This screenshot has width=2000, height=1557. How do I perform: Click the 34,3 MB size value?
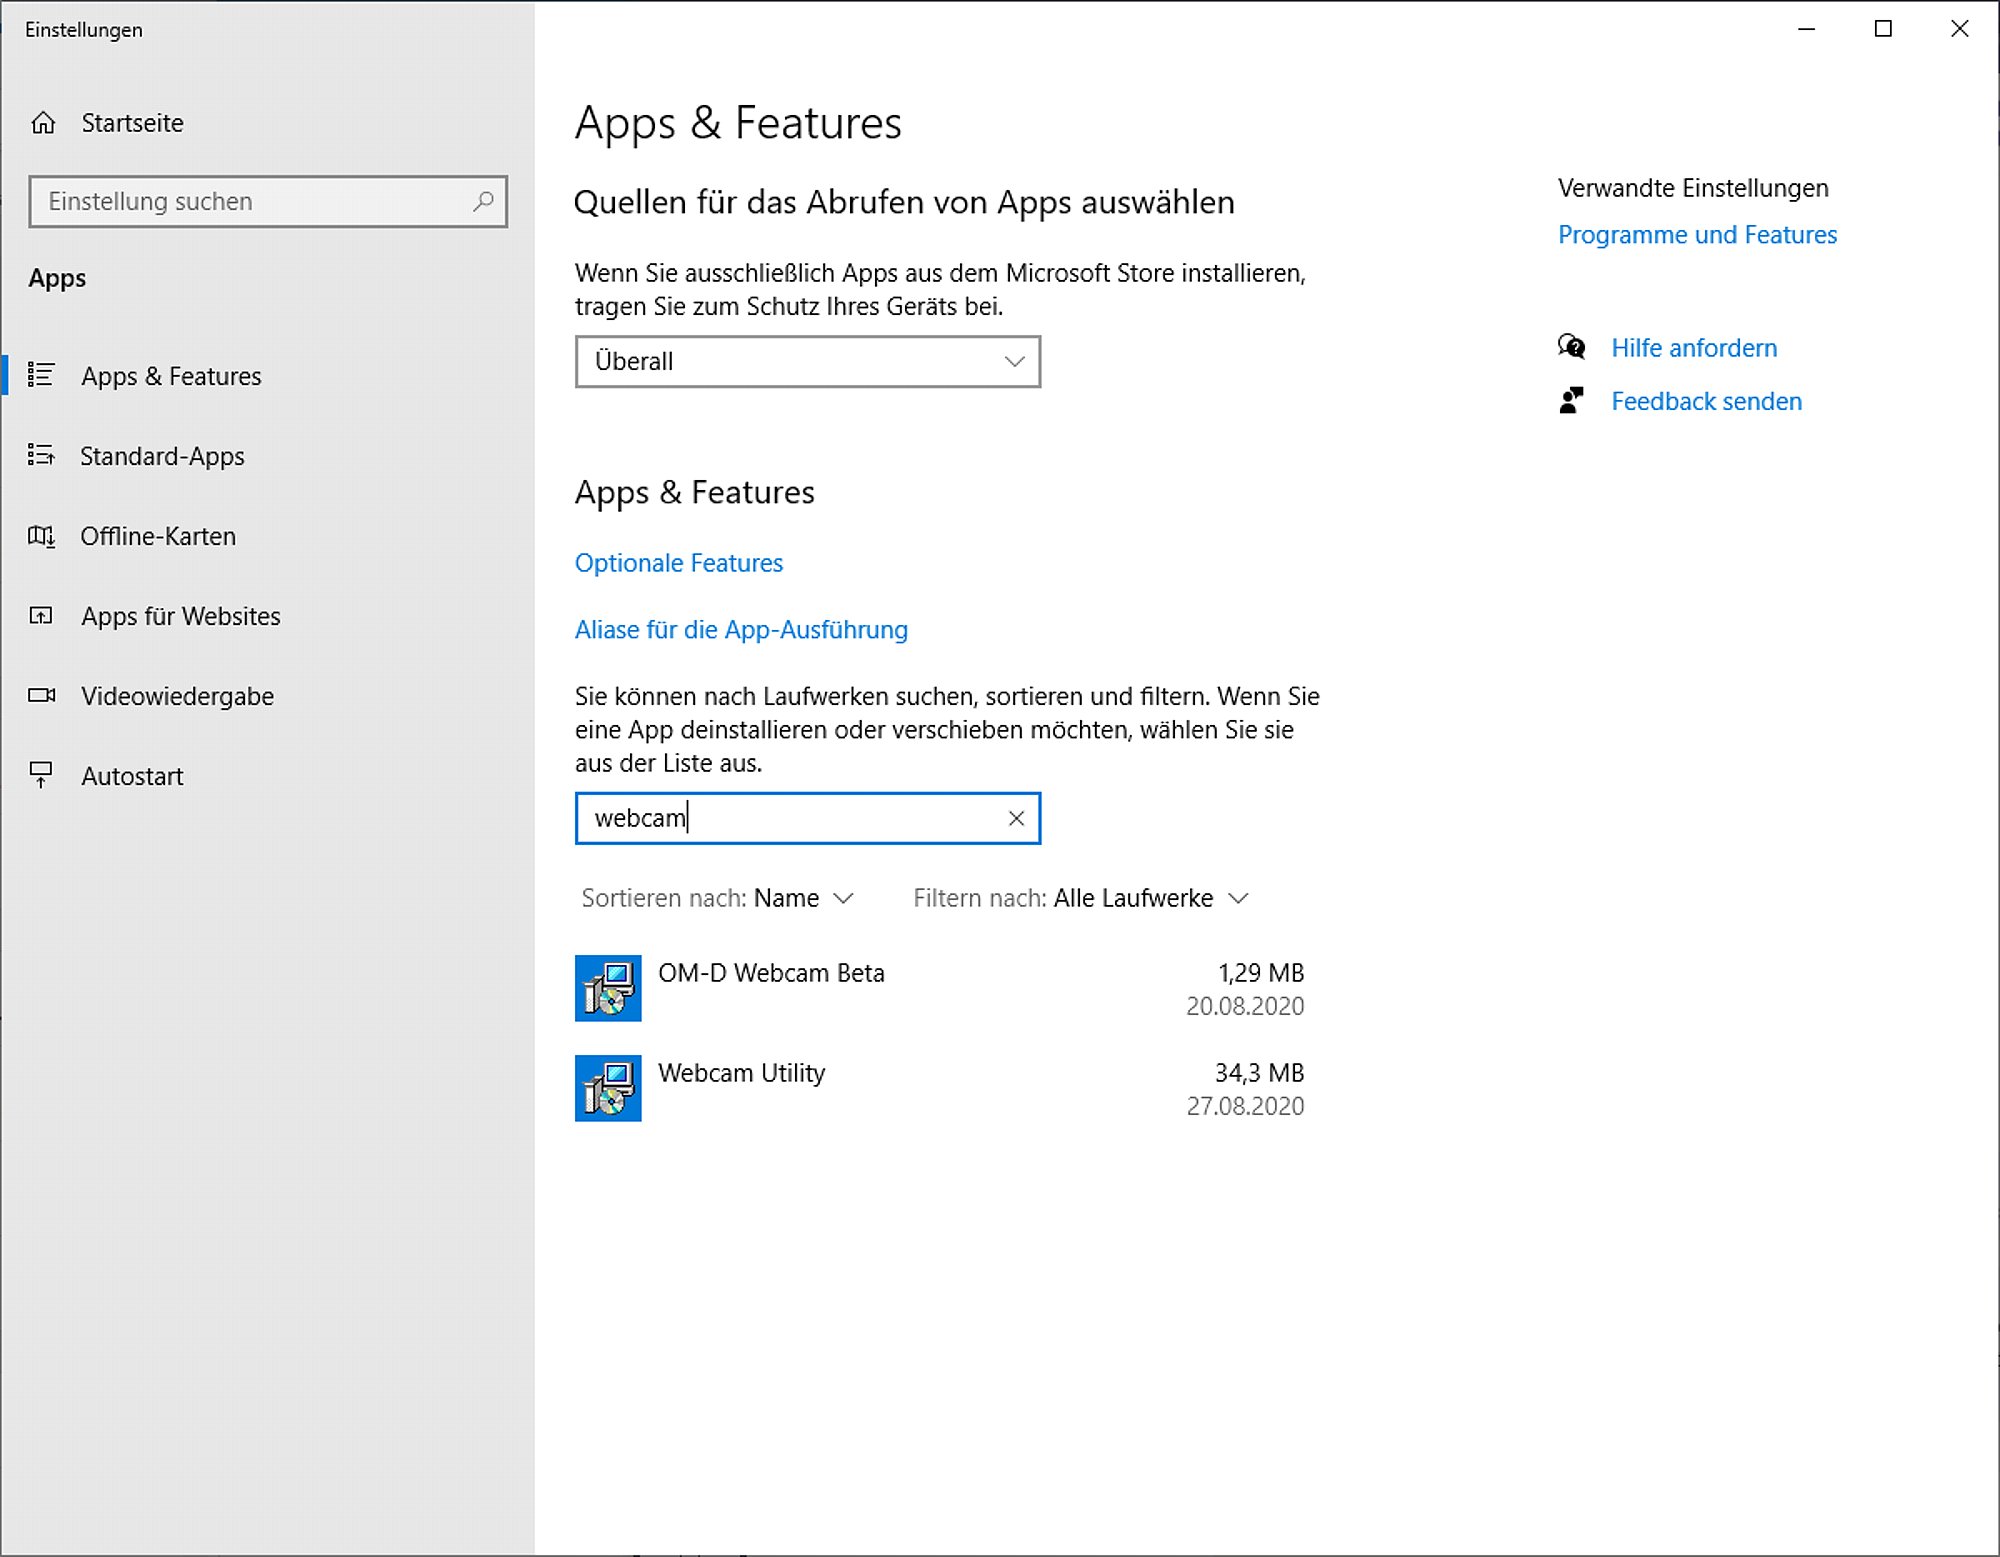point(1259,1072)
